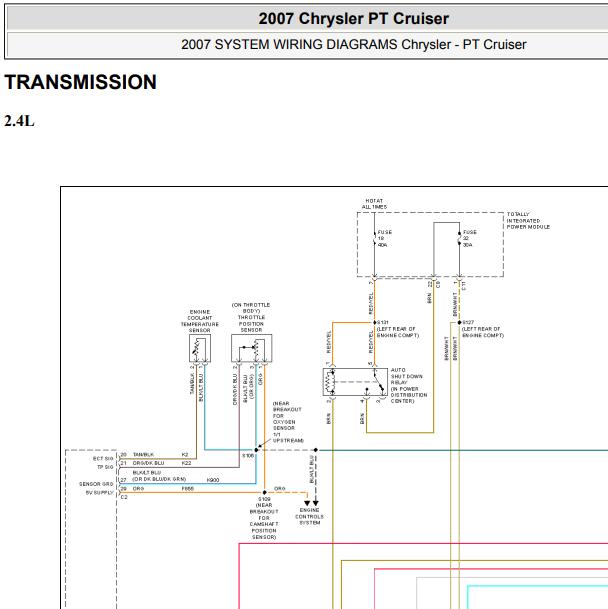Click the "ORG/DK BLU" wire label at pin 21
Screen dimensions: 608x609
[148, 463]
